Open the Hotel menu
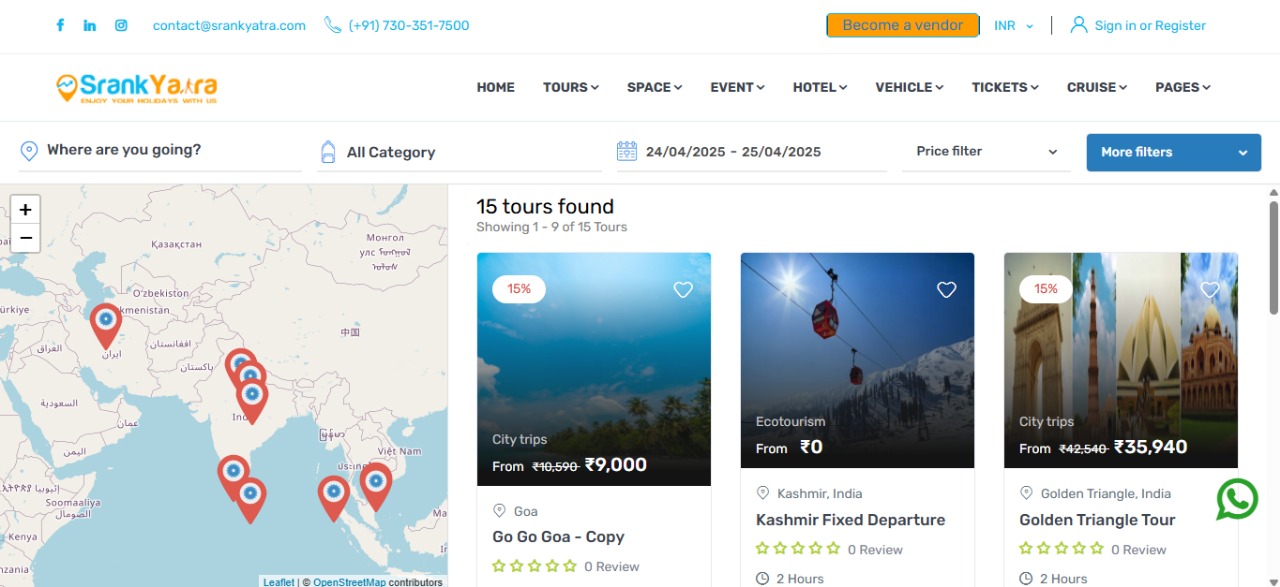1280x587 pixels. [819, 88]
